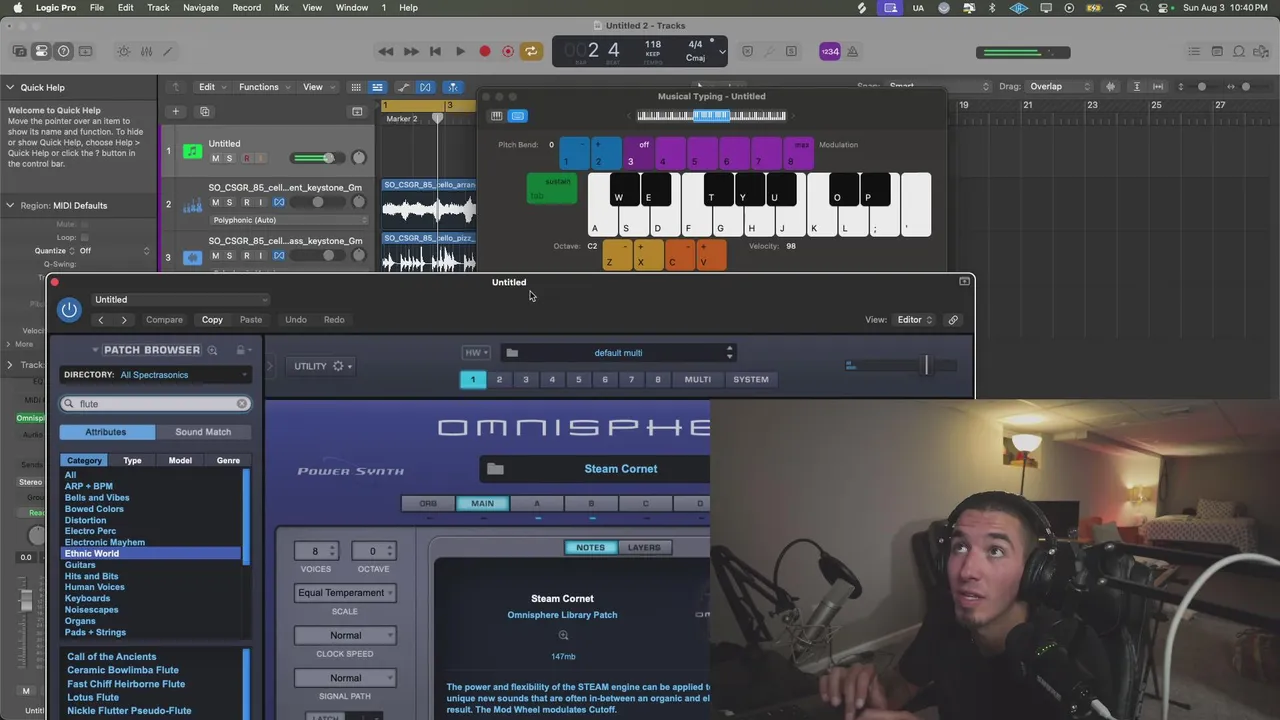Toggle the waveform zoom button
The height and width of the screenshot is (720, 1280).
coord(1110,87)
